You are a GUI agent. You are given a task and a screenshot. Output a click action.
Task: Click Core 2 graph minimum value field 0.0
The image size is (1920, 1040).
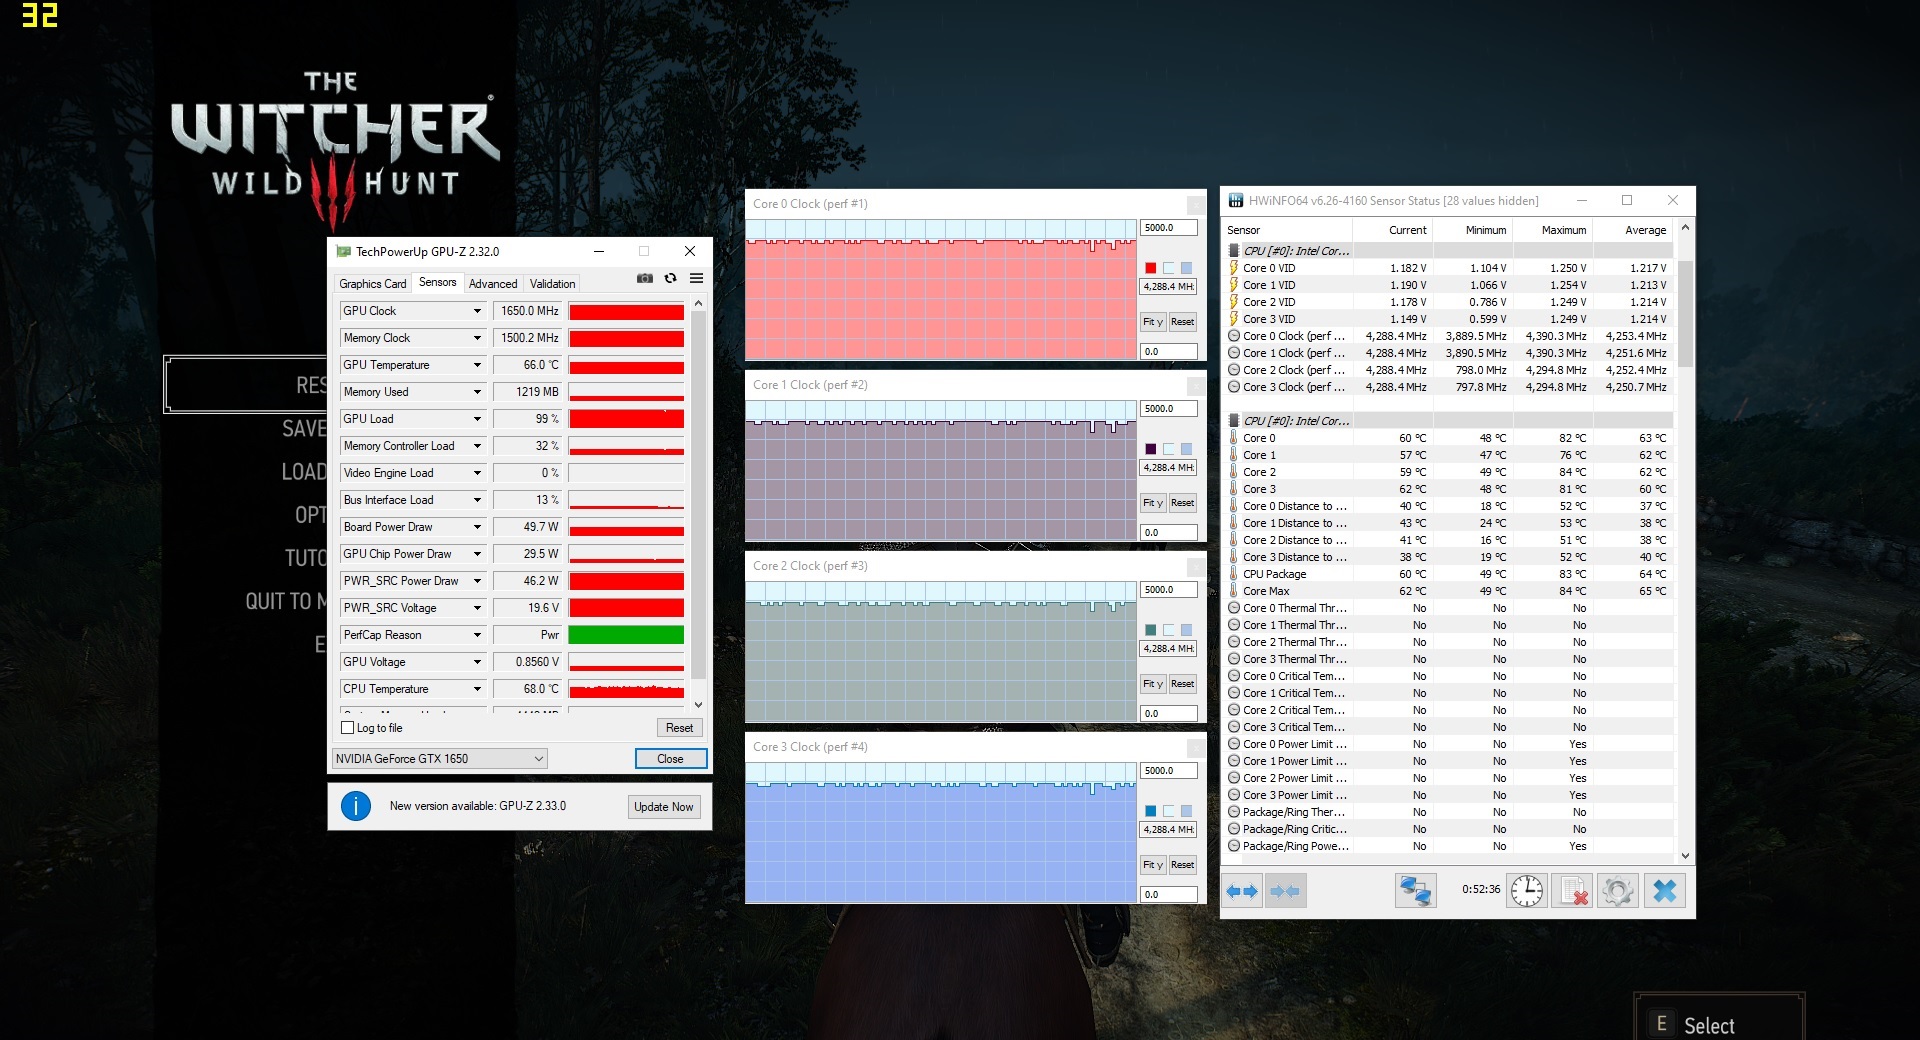[x=1168, y=714]
